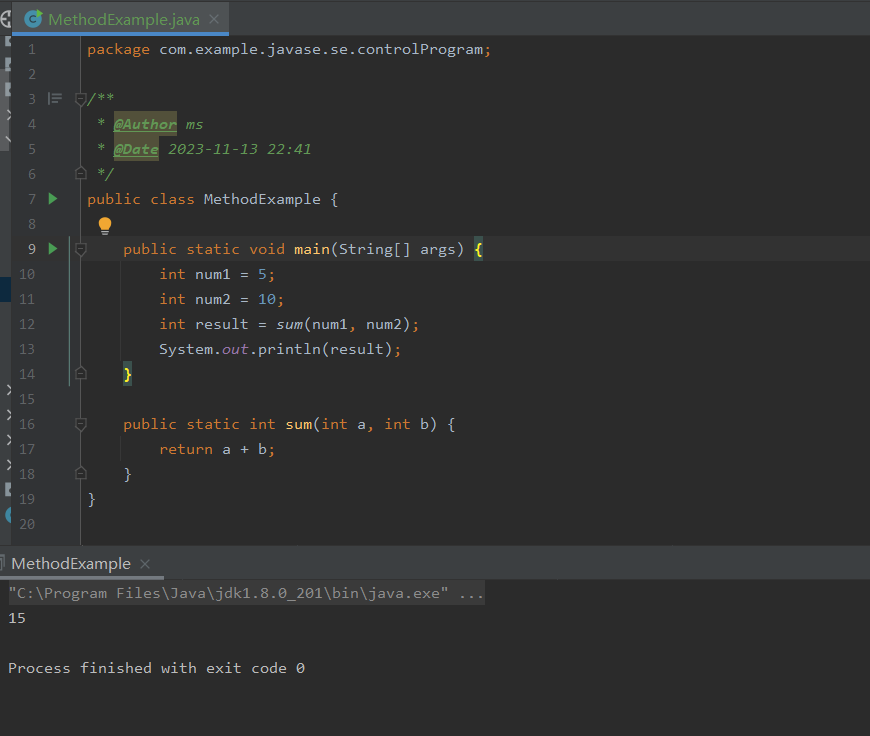Click the Java class icon on the file tab
The image size is (870, 736).
click(x=33, y=19)
